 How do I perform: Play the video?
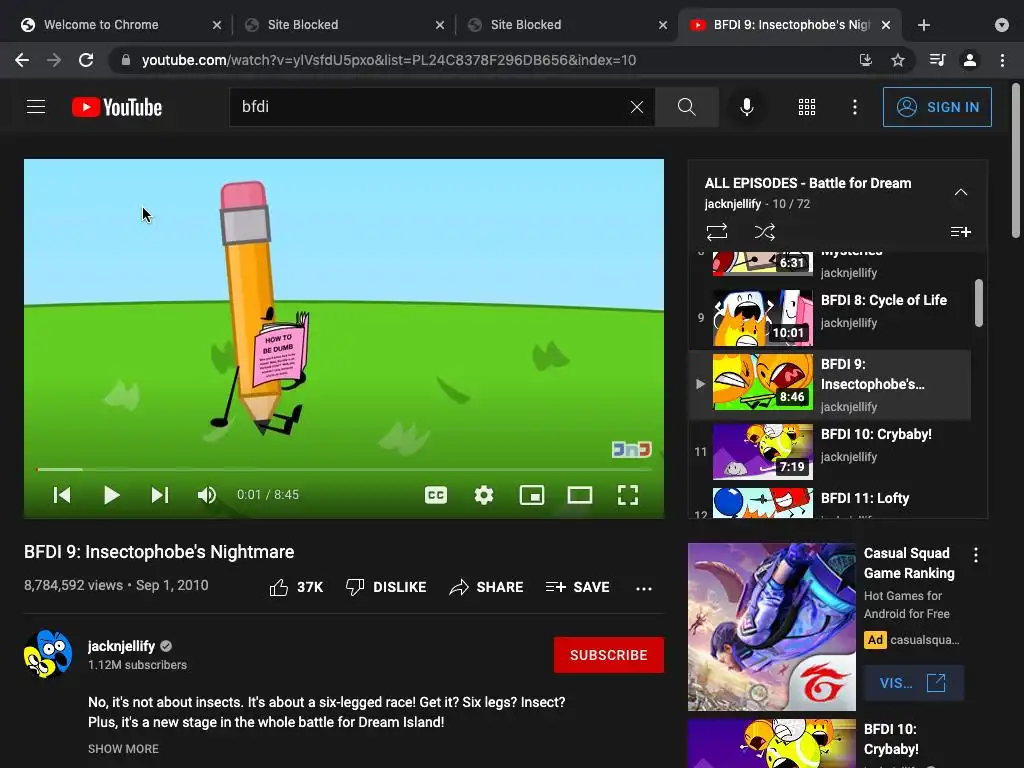tap(112, 495)
